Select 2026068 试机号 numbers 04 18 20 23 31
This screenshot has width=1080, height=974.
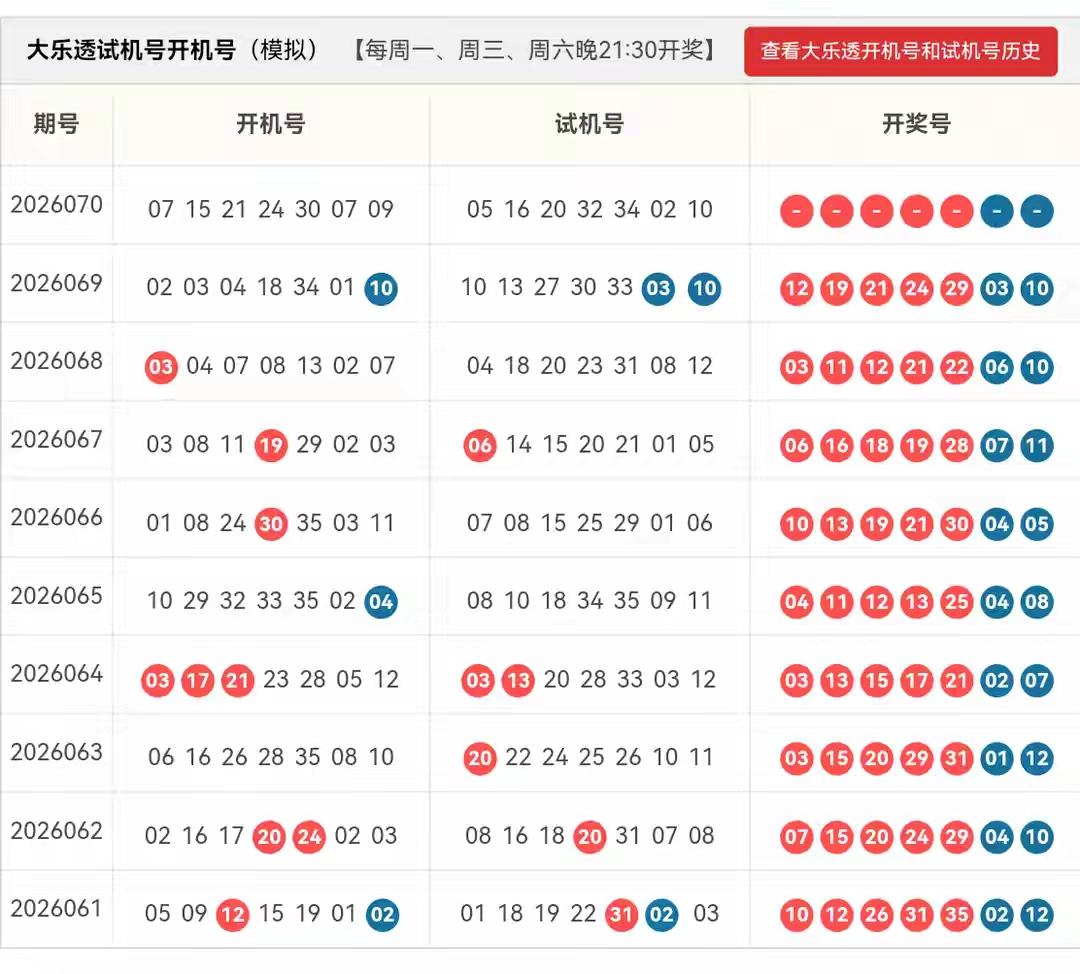(x=552, y=365)
